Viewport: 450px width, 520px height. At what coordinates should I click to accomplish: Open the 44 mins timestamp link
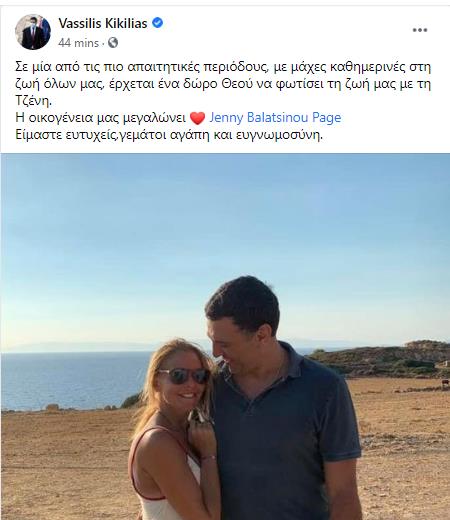click(78, 43)
